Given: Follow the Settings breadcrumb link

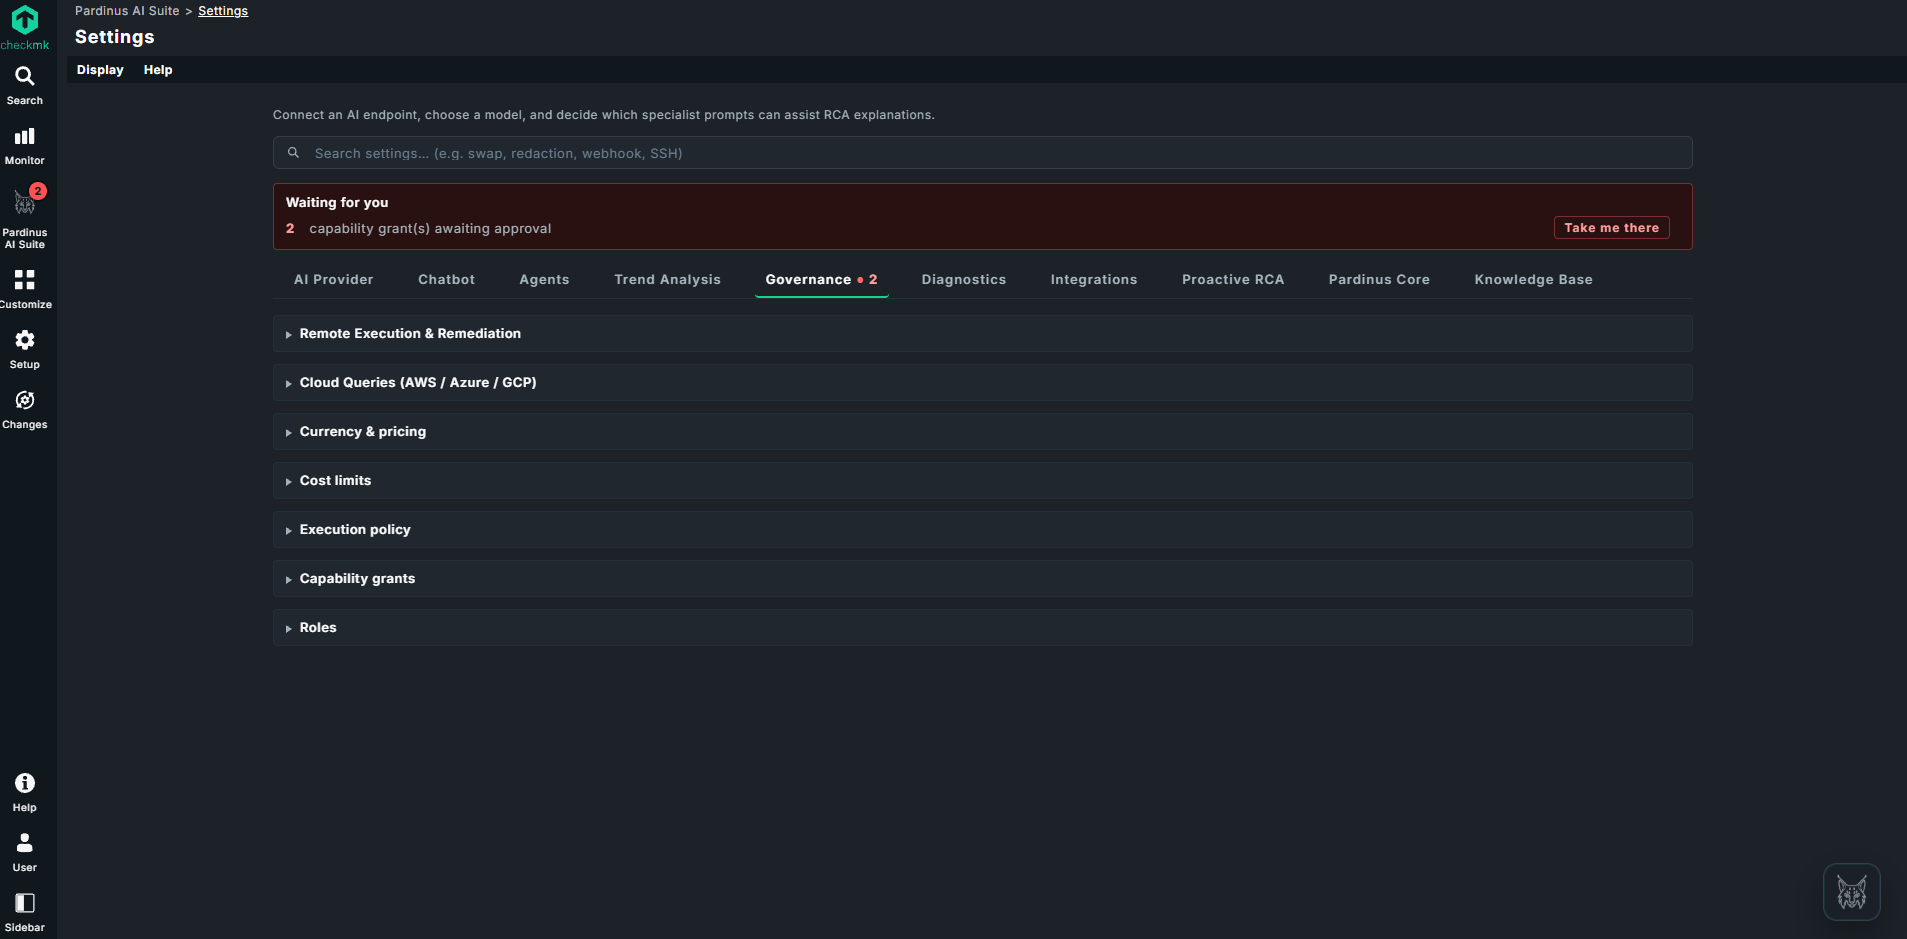Looking at the screenshot, I should click(223, 11).
